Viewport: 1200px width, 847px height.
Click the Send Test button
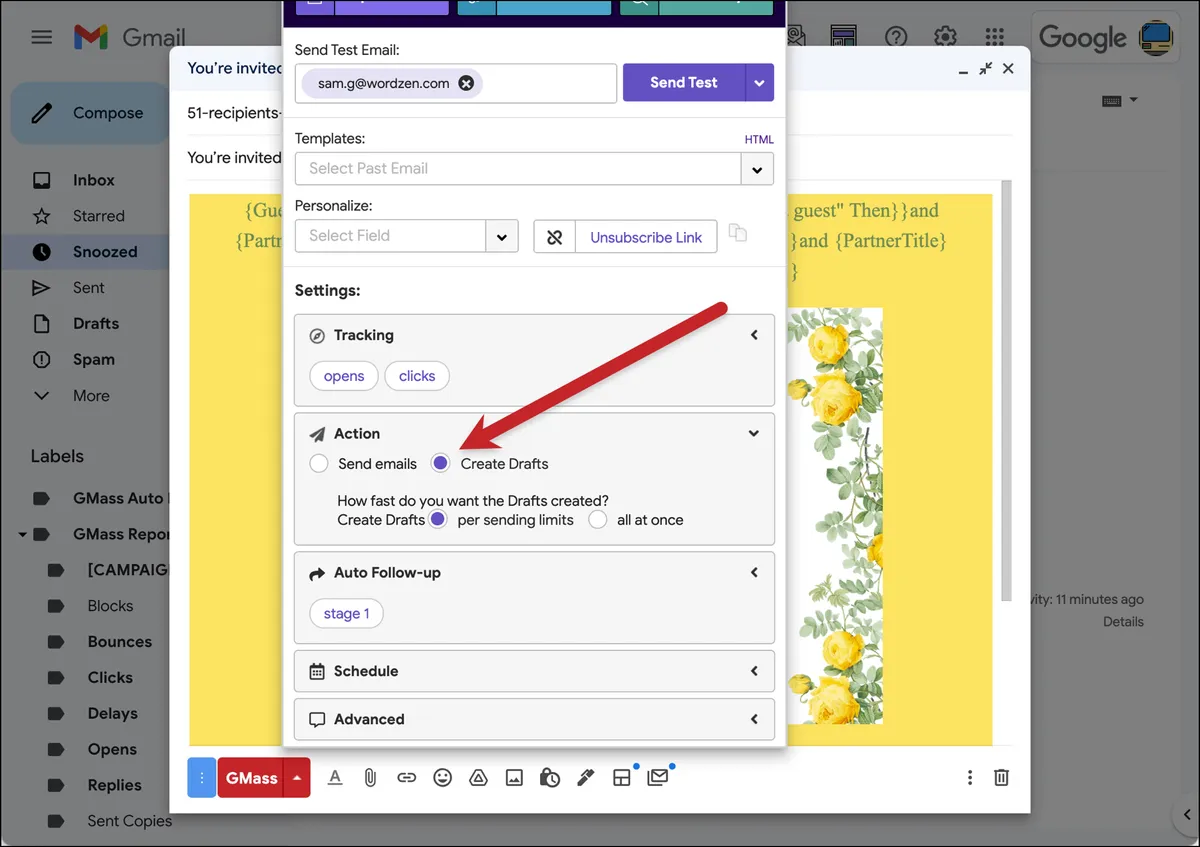tap(684, 83)
